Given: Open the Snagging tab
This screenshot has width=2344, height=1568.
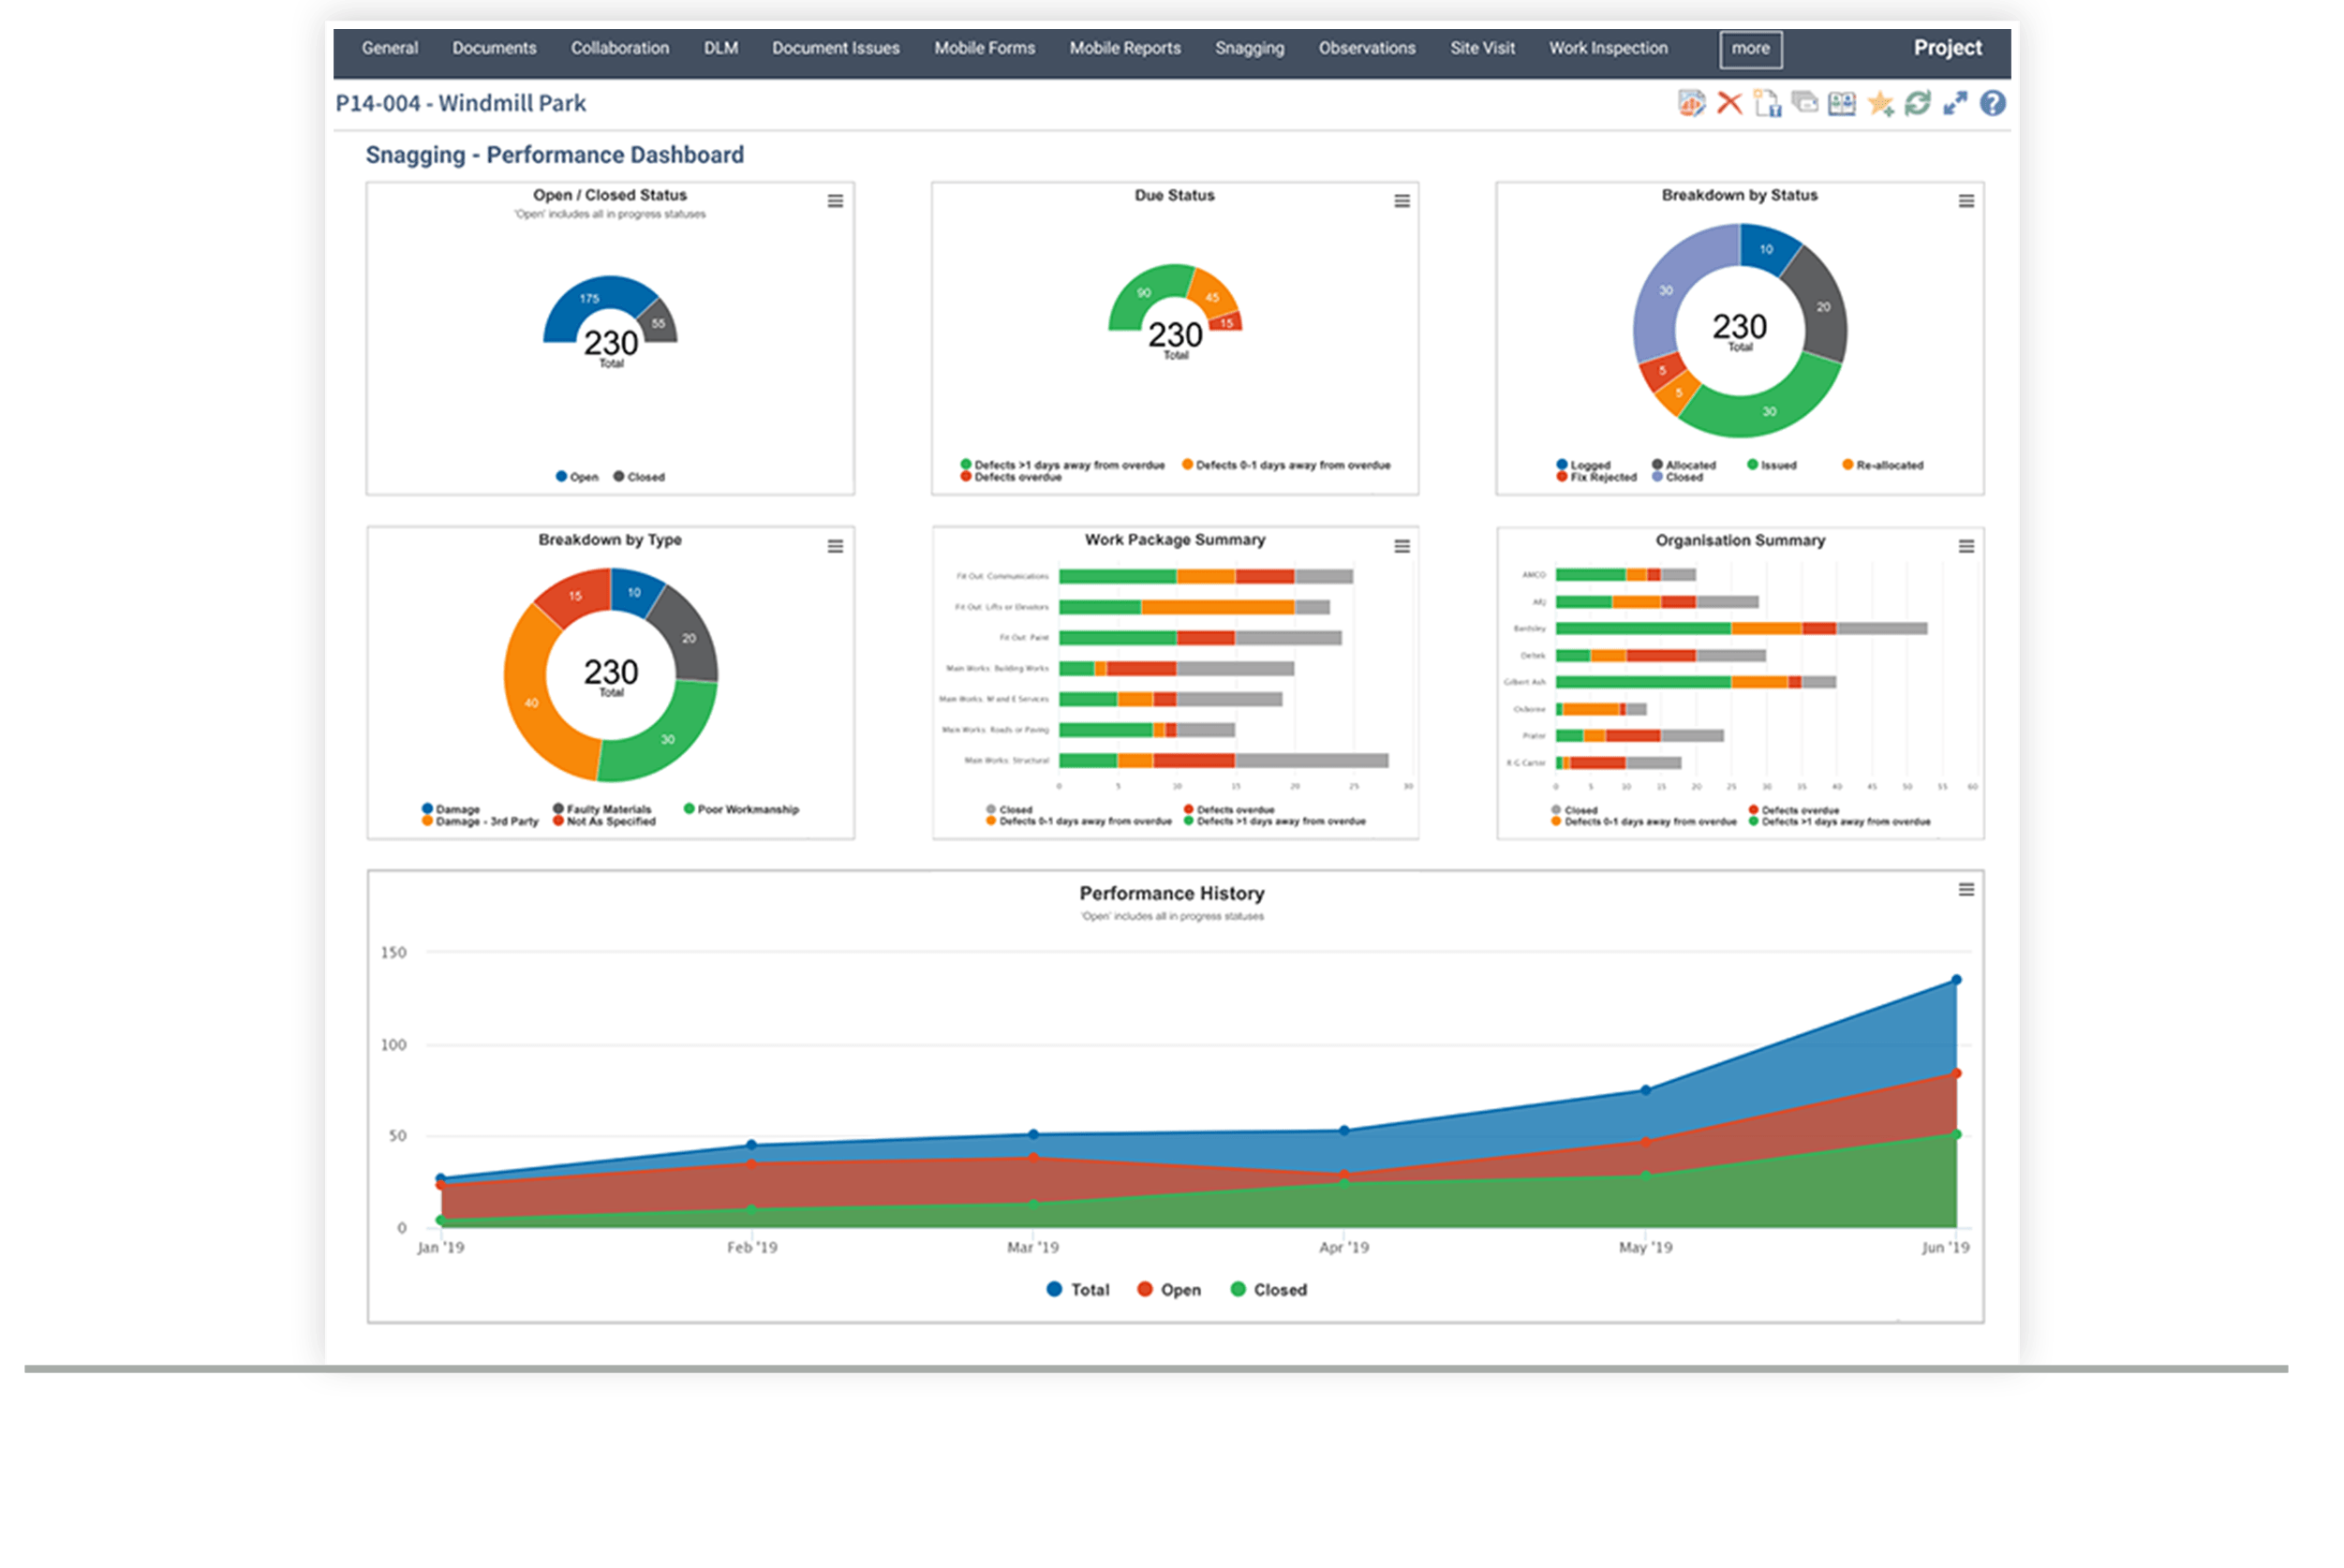Looking at the screenshot, I should click(x=1249, y=48).
